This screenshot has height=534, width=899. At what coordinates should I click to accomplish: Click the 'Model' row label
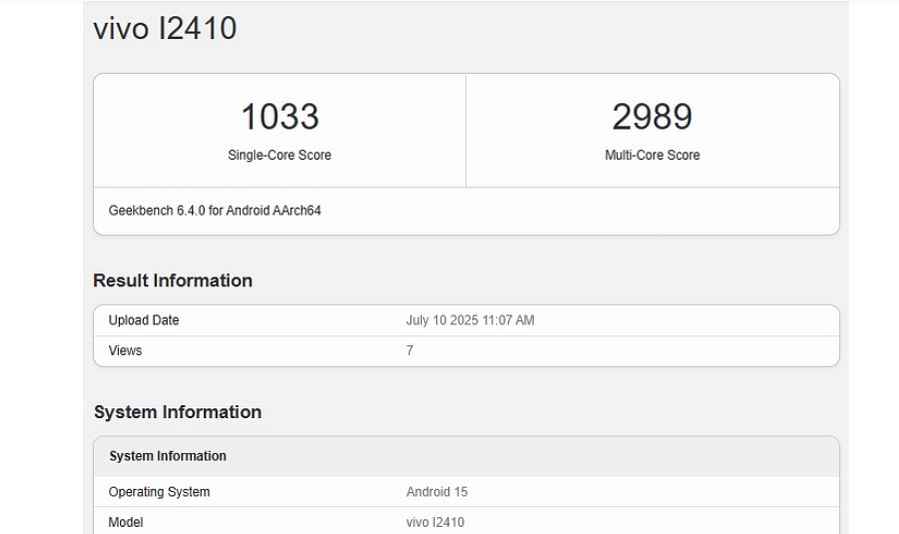click(126, 522)
